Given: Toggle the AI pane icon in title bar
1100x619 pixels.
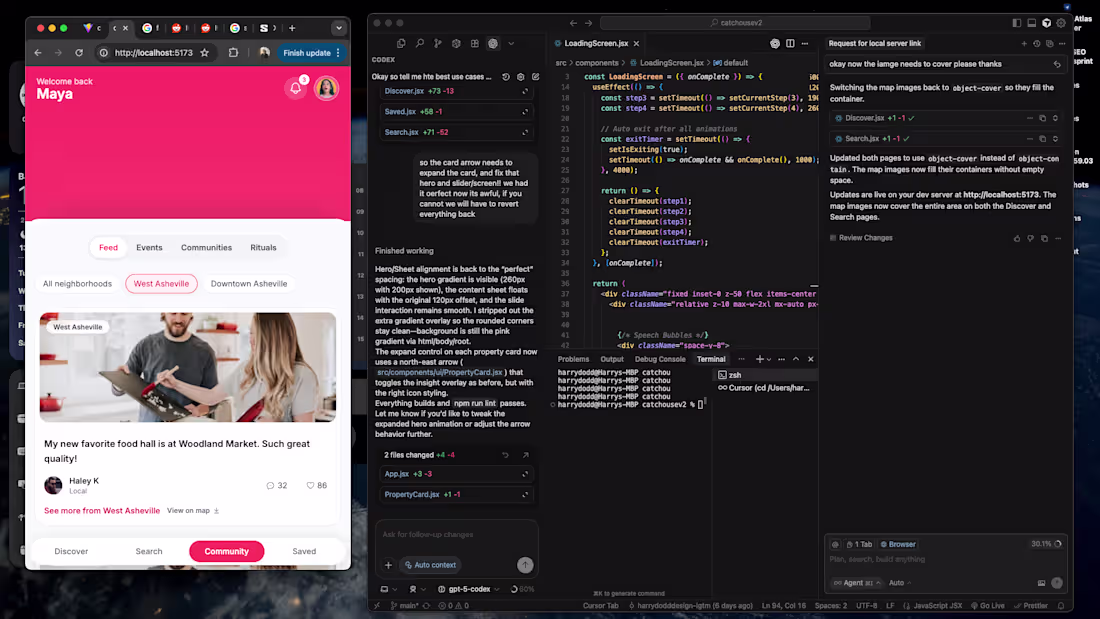Looking at the screenshot, I should [x=1046, y=23].
